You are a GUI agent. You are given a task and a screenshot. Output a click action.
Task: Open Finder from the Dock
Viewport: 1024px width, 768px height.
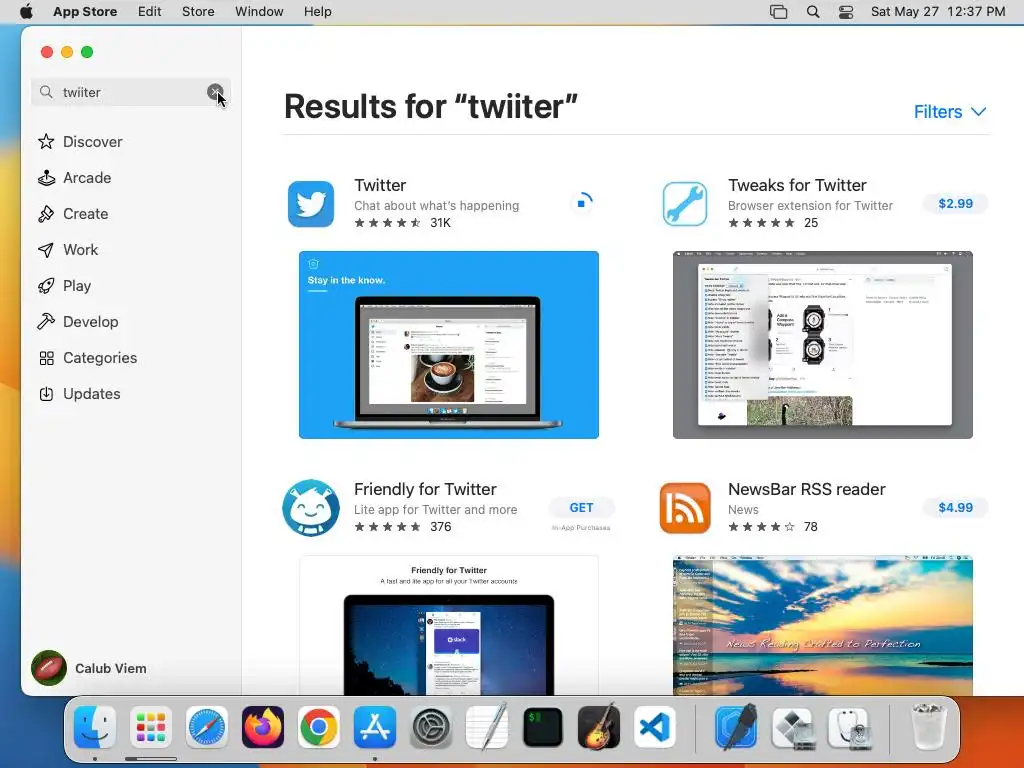[95, 727]
